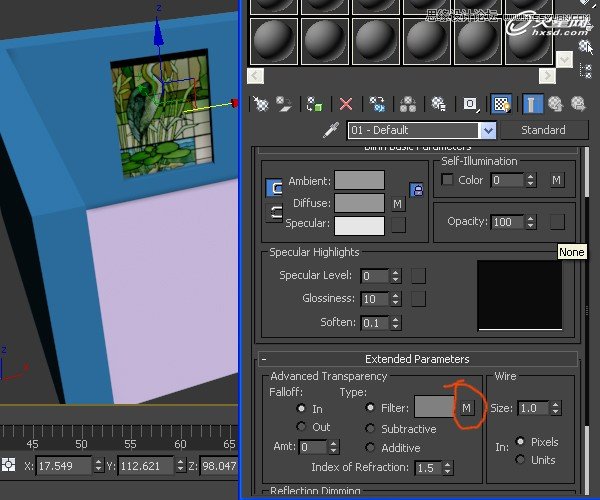Enable Self-Illumination Color checkbox
This screenshot has width=600, height=500.
[x=447, y=180]
